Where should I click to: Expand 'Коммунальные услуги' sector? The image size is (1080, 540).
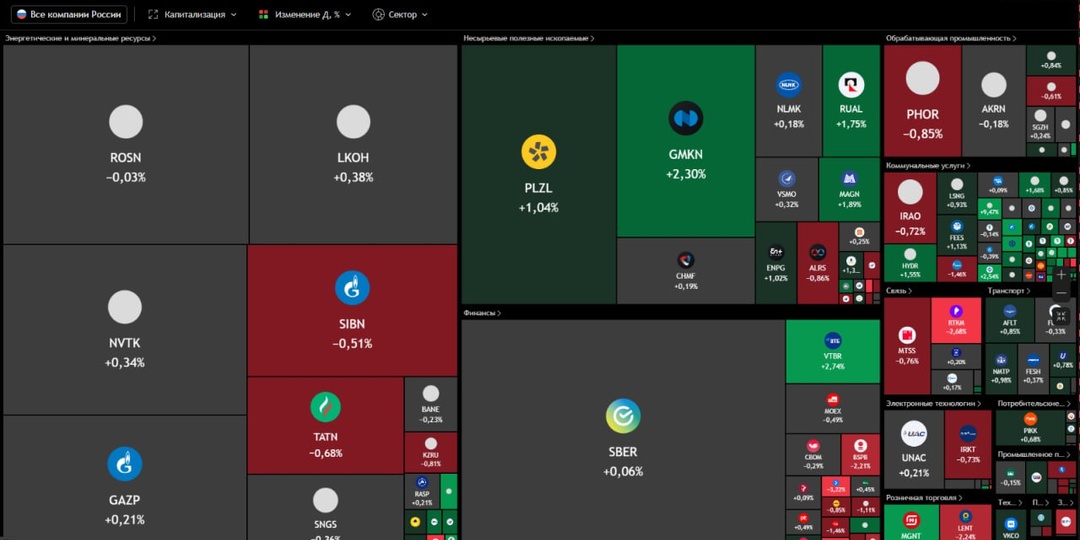pyautogui.click(x=928, y=166)
